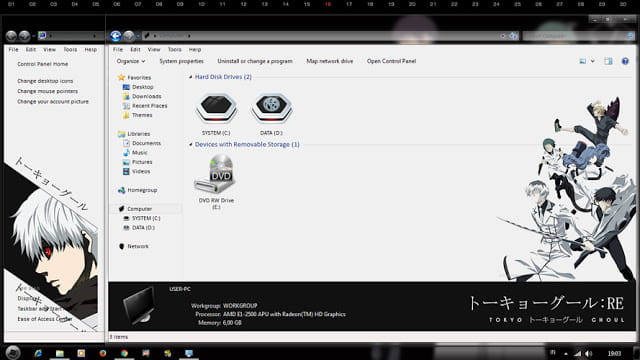The image size is (640, 360).
Task: Open the Personalization taskbar icon
Action: click(189, 353)
